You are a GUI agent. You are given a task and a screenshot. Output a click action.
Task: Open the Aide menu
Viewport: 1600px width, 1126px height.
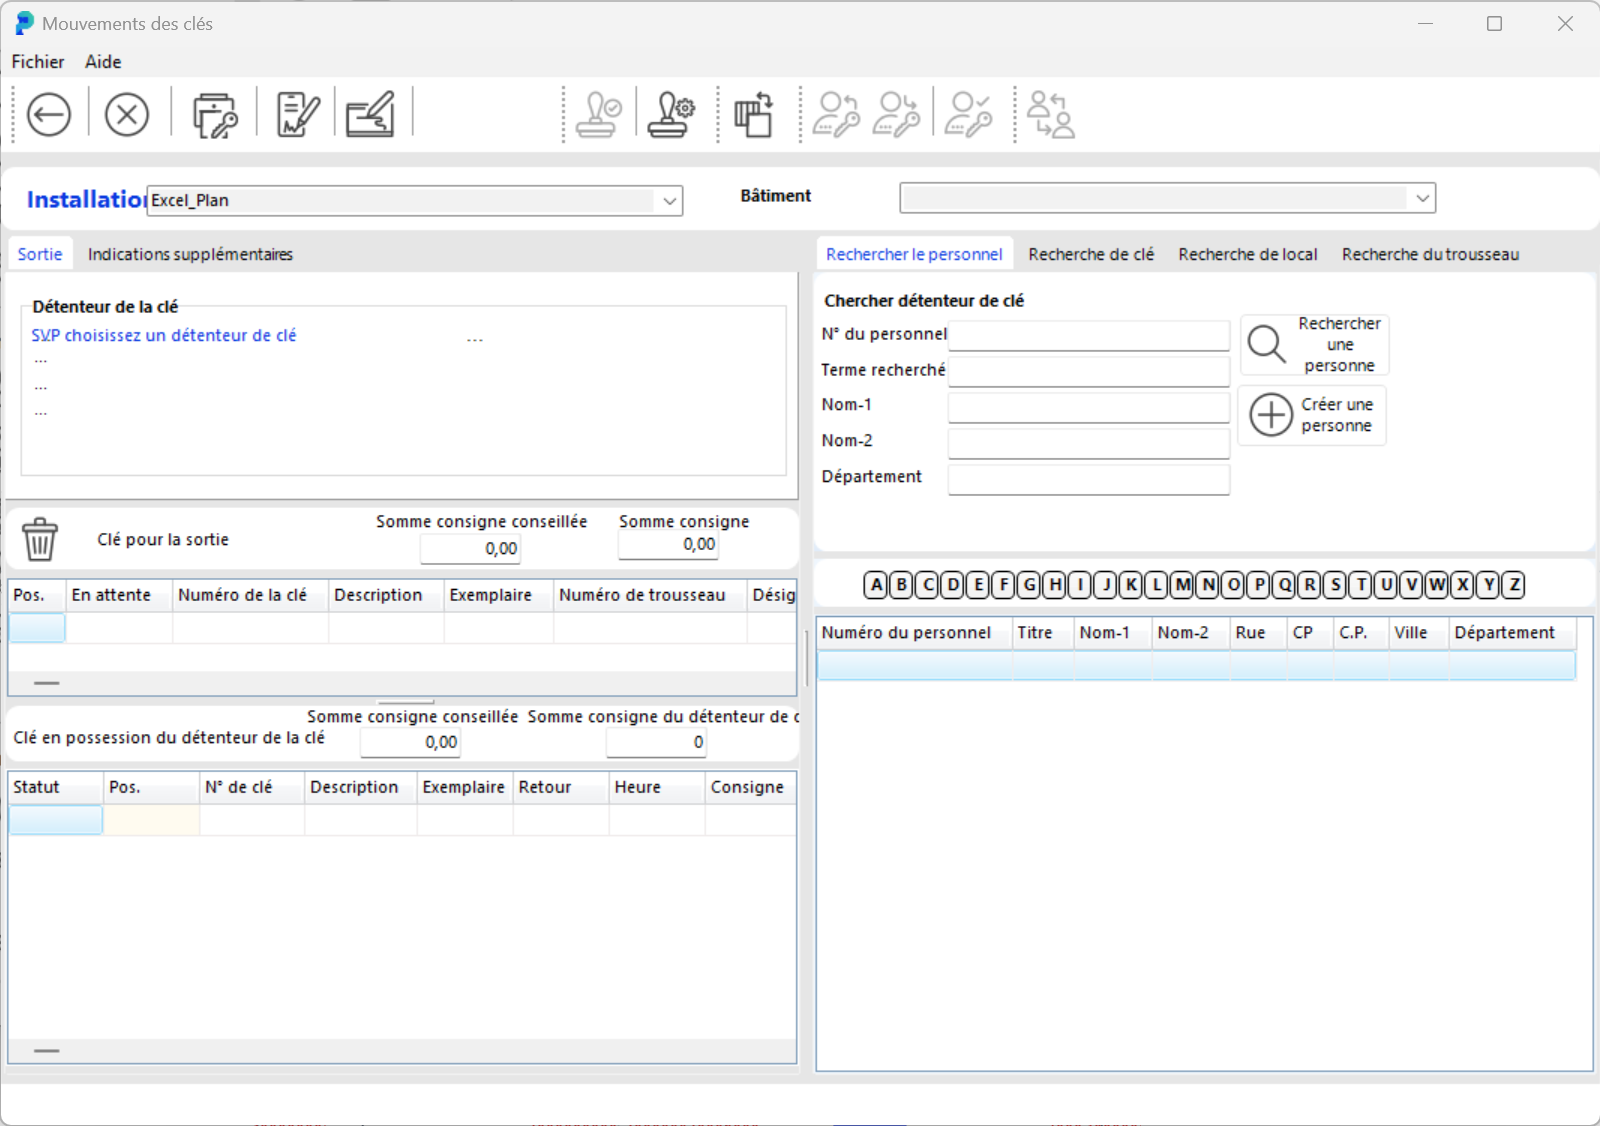tap(103, 62)
